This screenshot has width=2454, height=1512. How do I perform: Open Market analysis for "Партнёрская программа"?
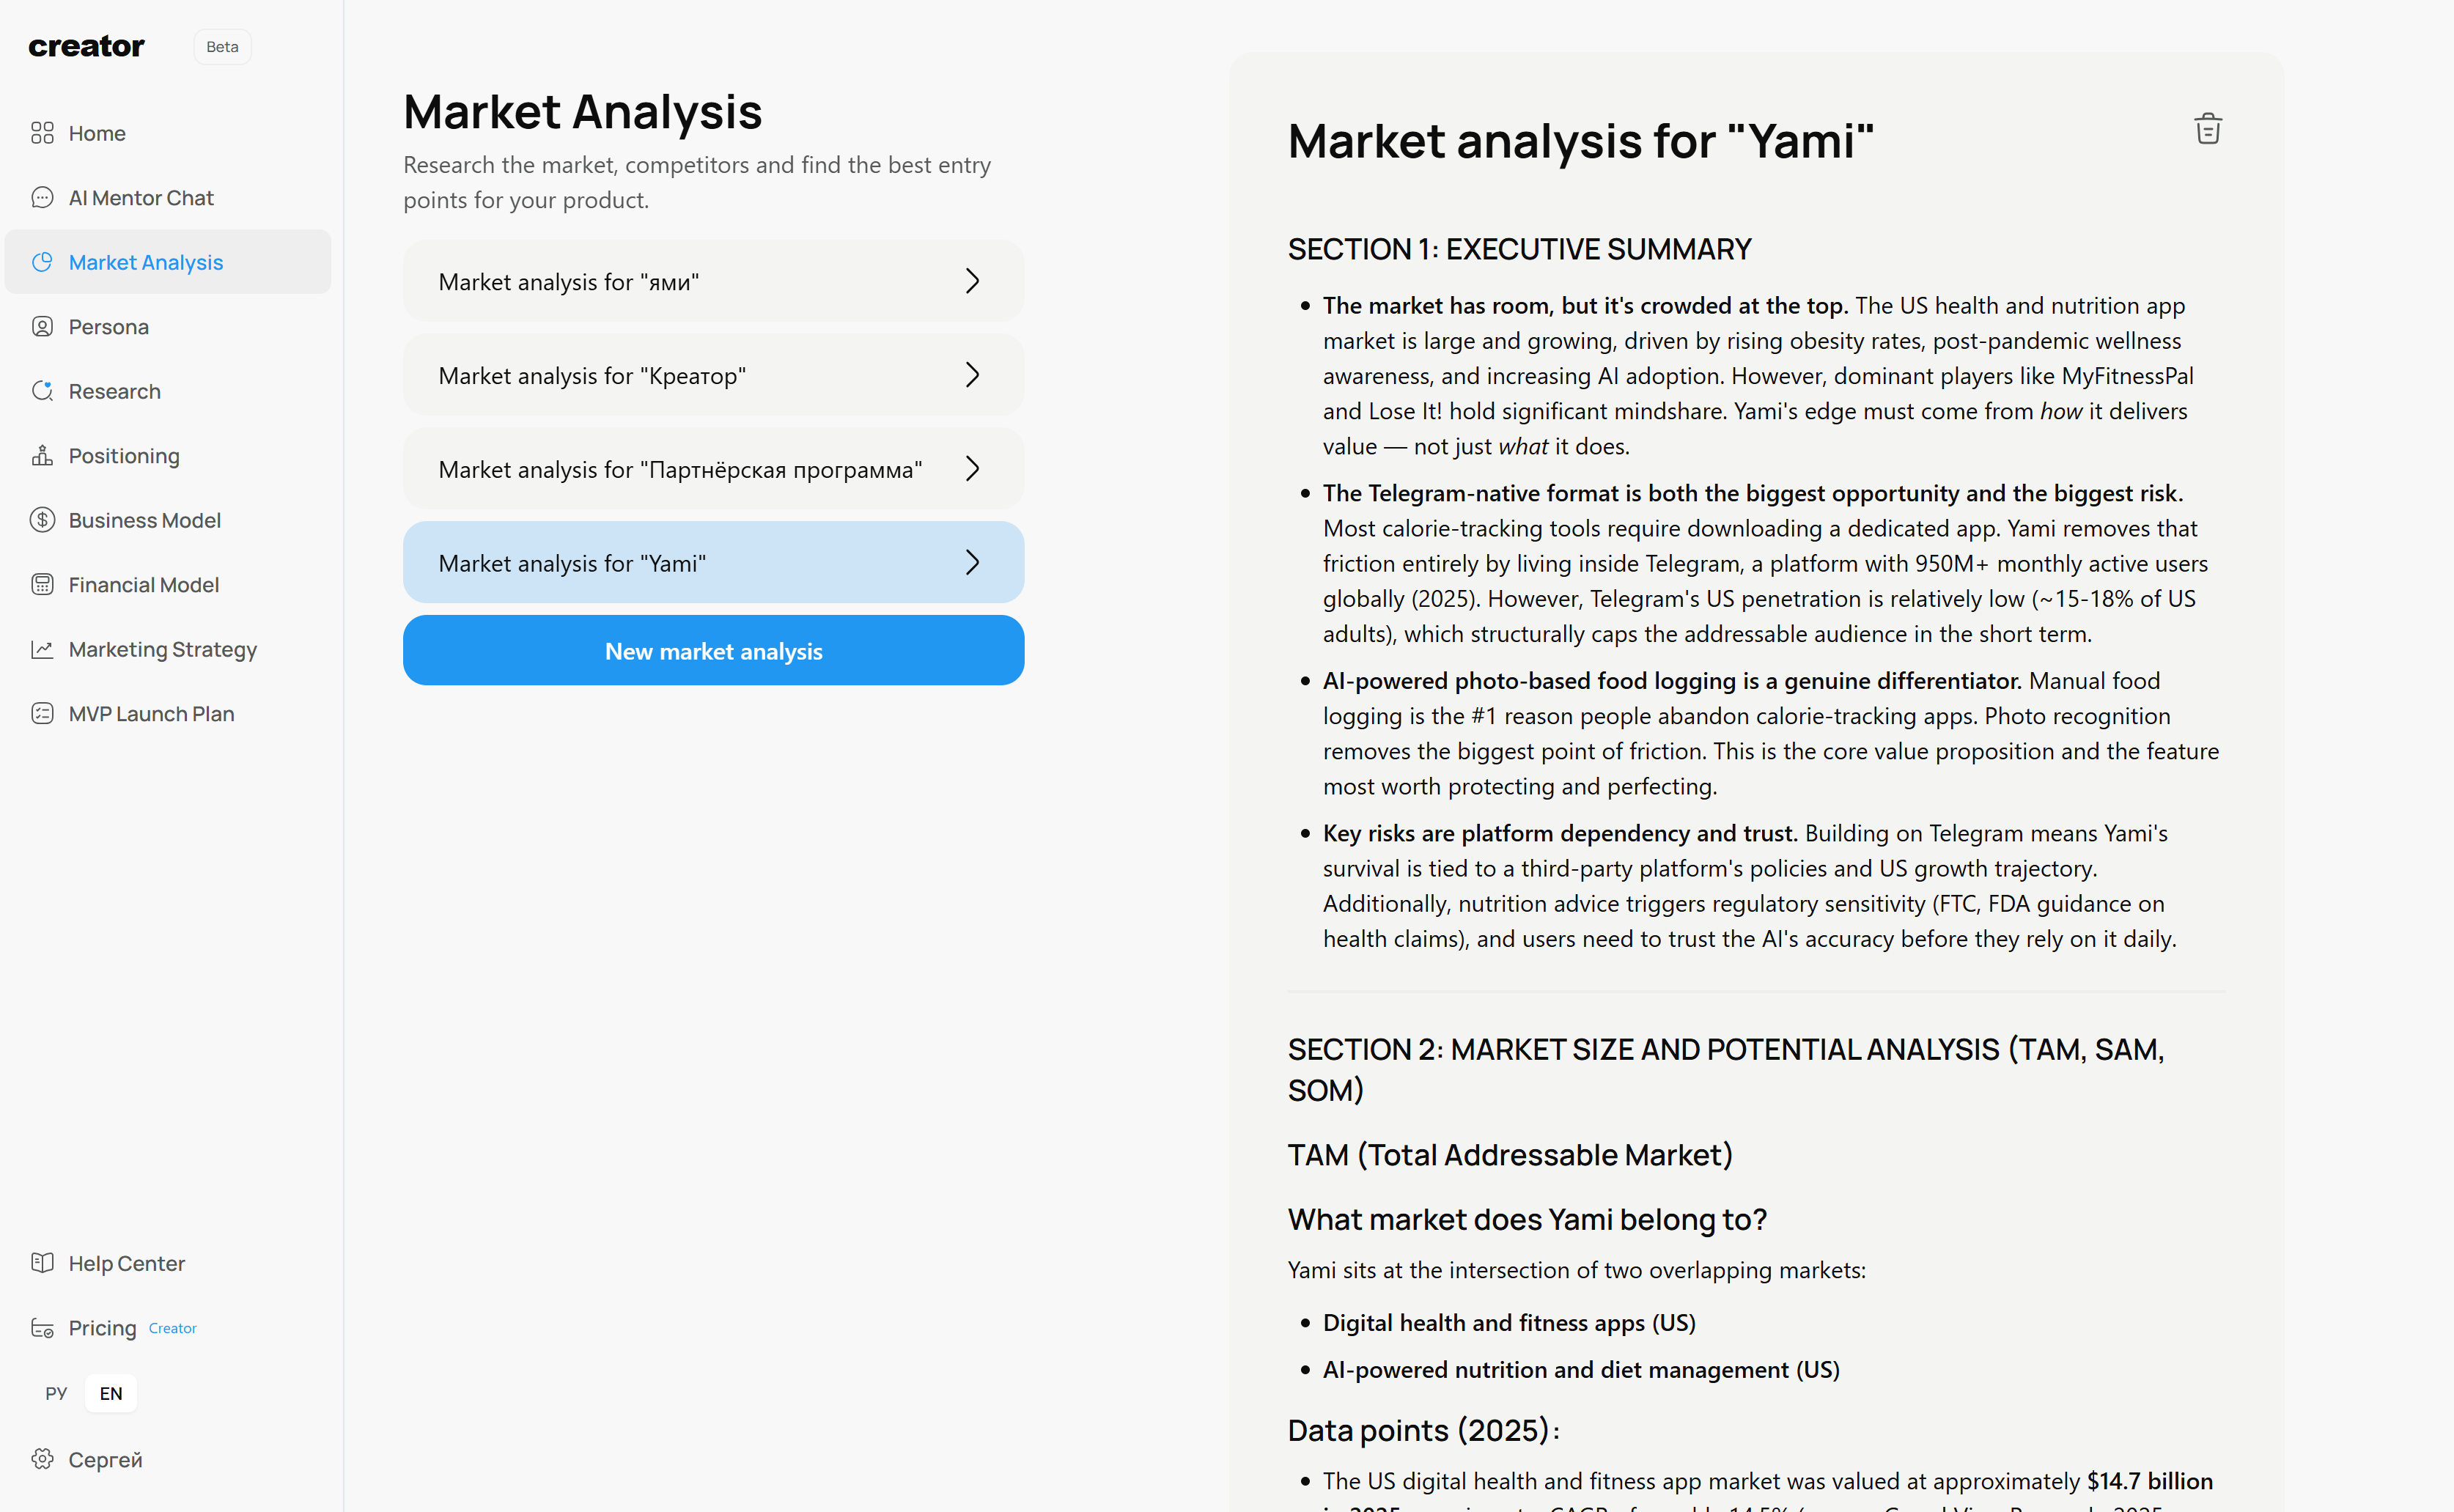coord(712,468)
